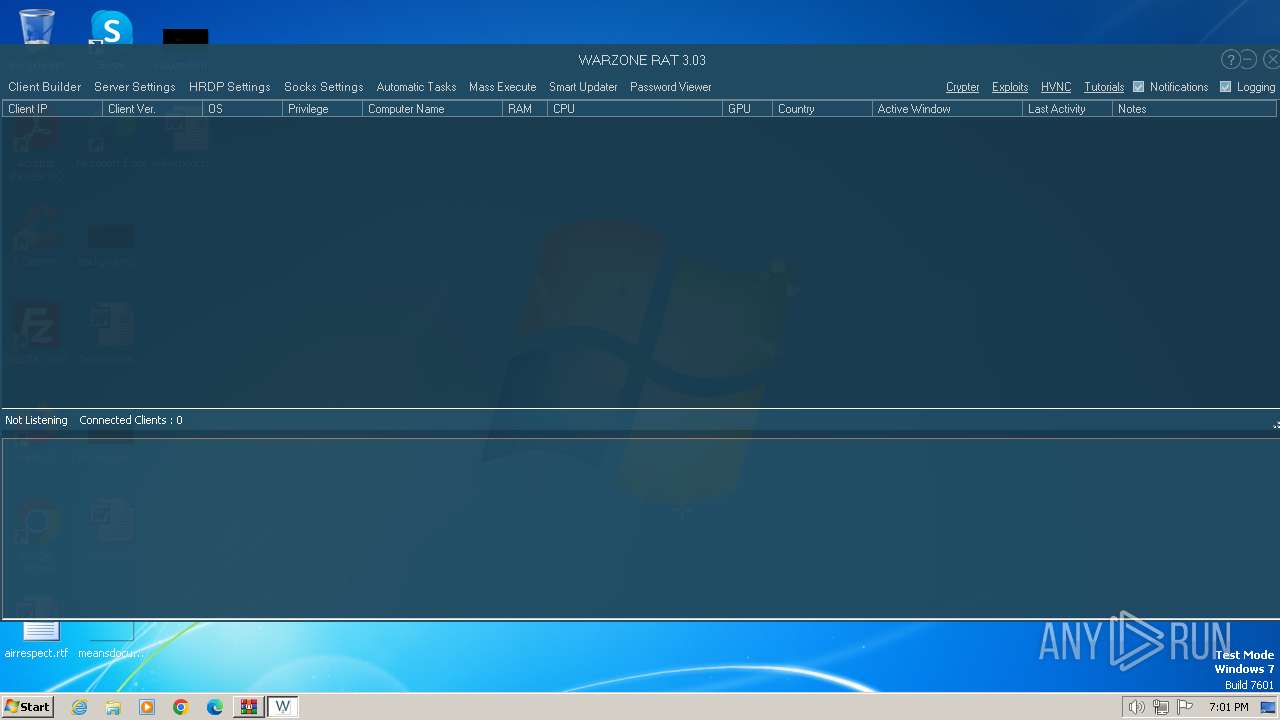Toggle the Logging checkbox

1225,87
